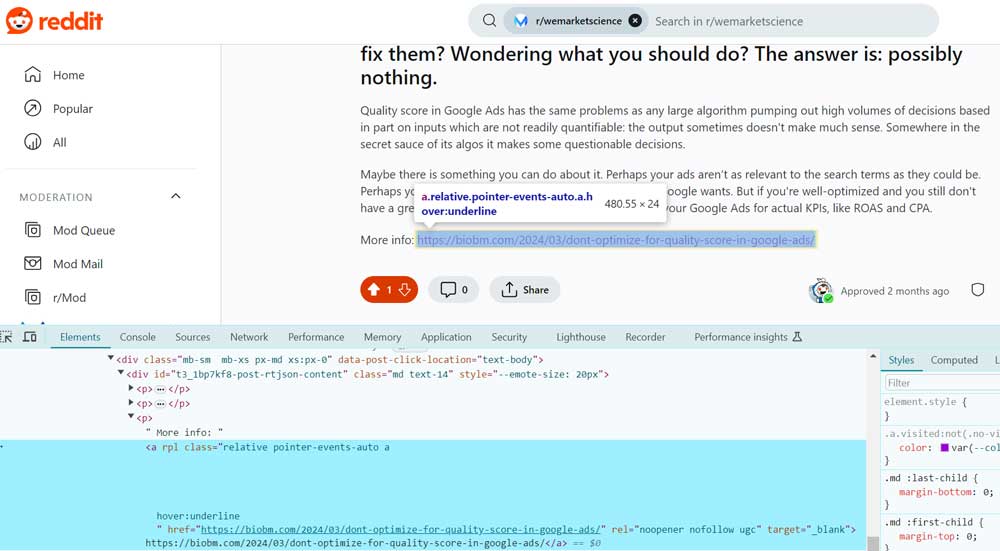Open Mod Mail
The width and height of the screenshot is (1000, 551).
pos(77,264)
